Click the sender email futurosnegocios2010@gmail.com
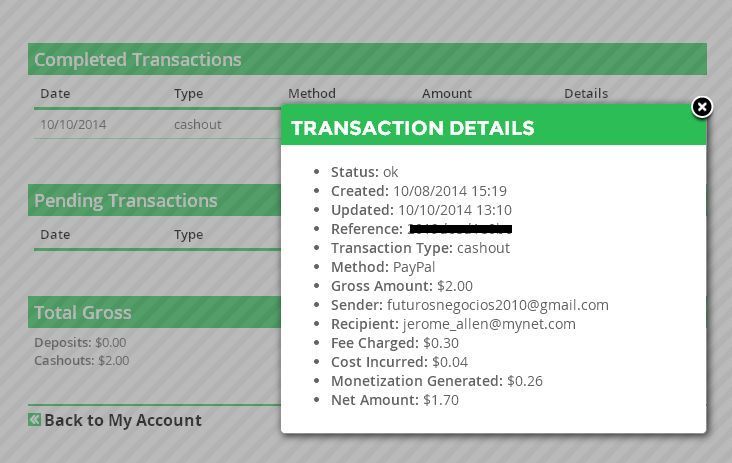 pos(498,305)
